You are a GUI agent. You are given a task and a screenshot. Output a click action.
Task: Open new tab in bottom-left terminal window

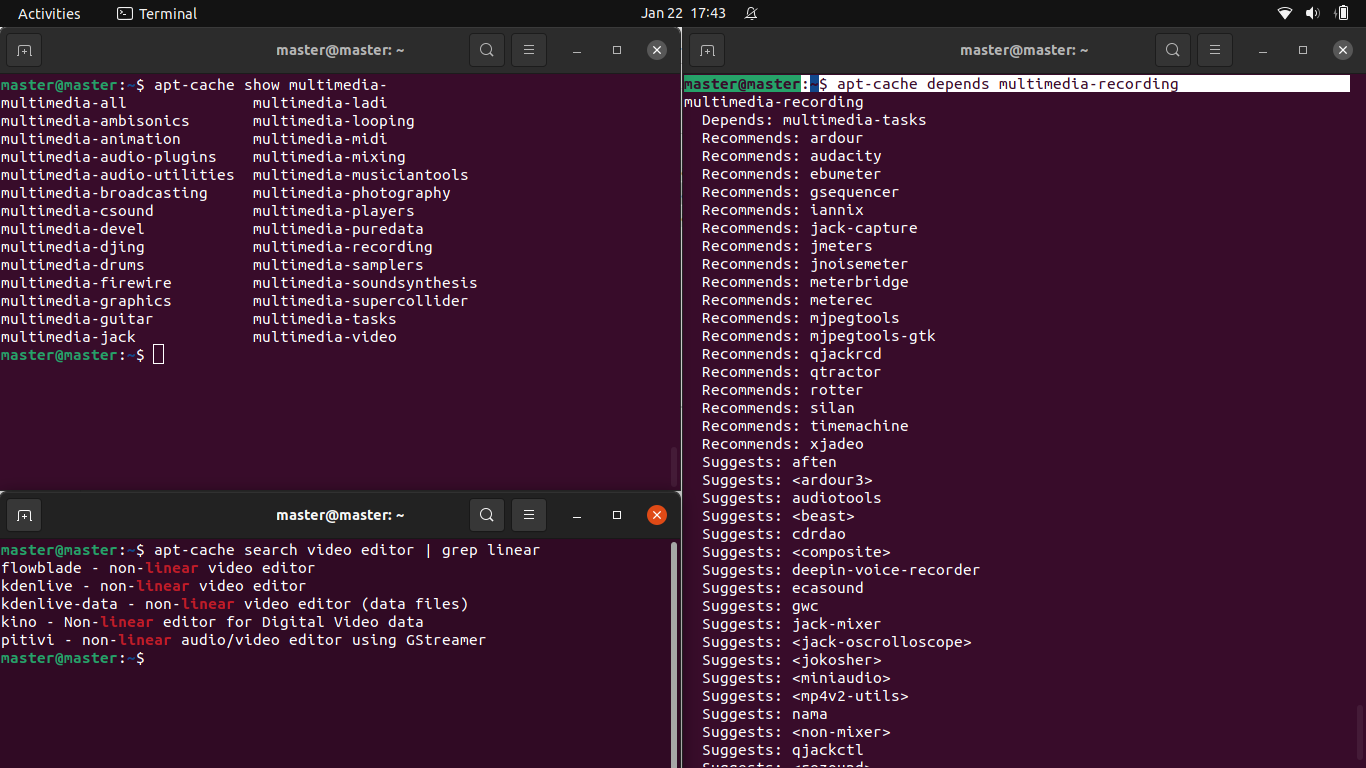pyautogui.click(x=24, y=515)
